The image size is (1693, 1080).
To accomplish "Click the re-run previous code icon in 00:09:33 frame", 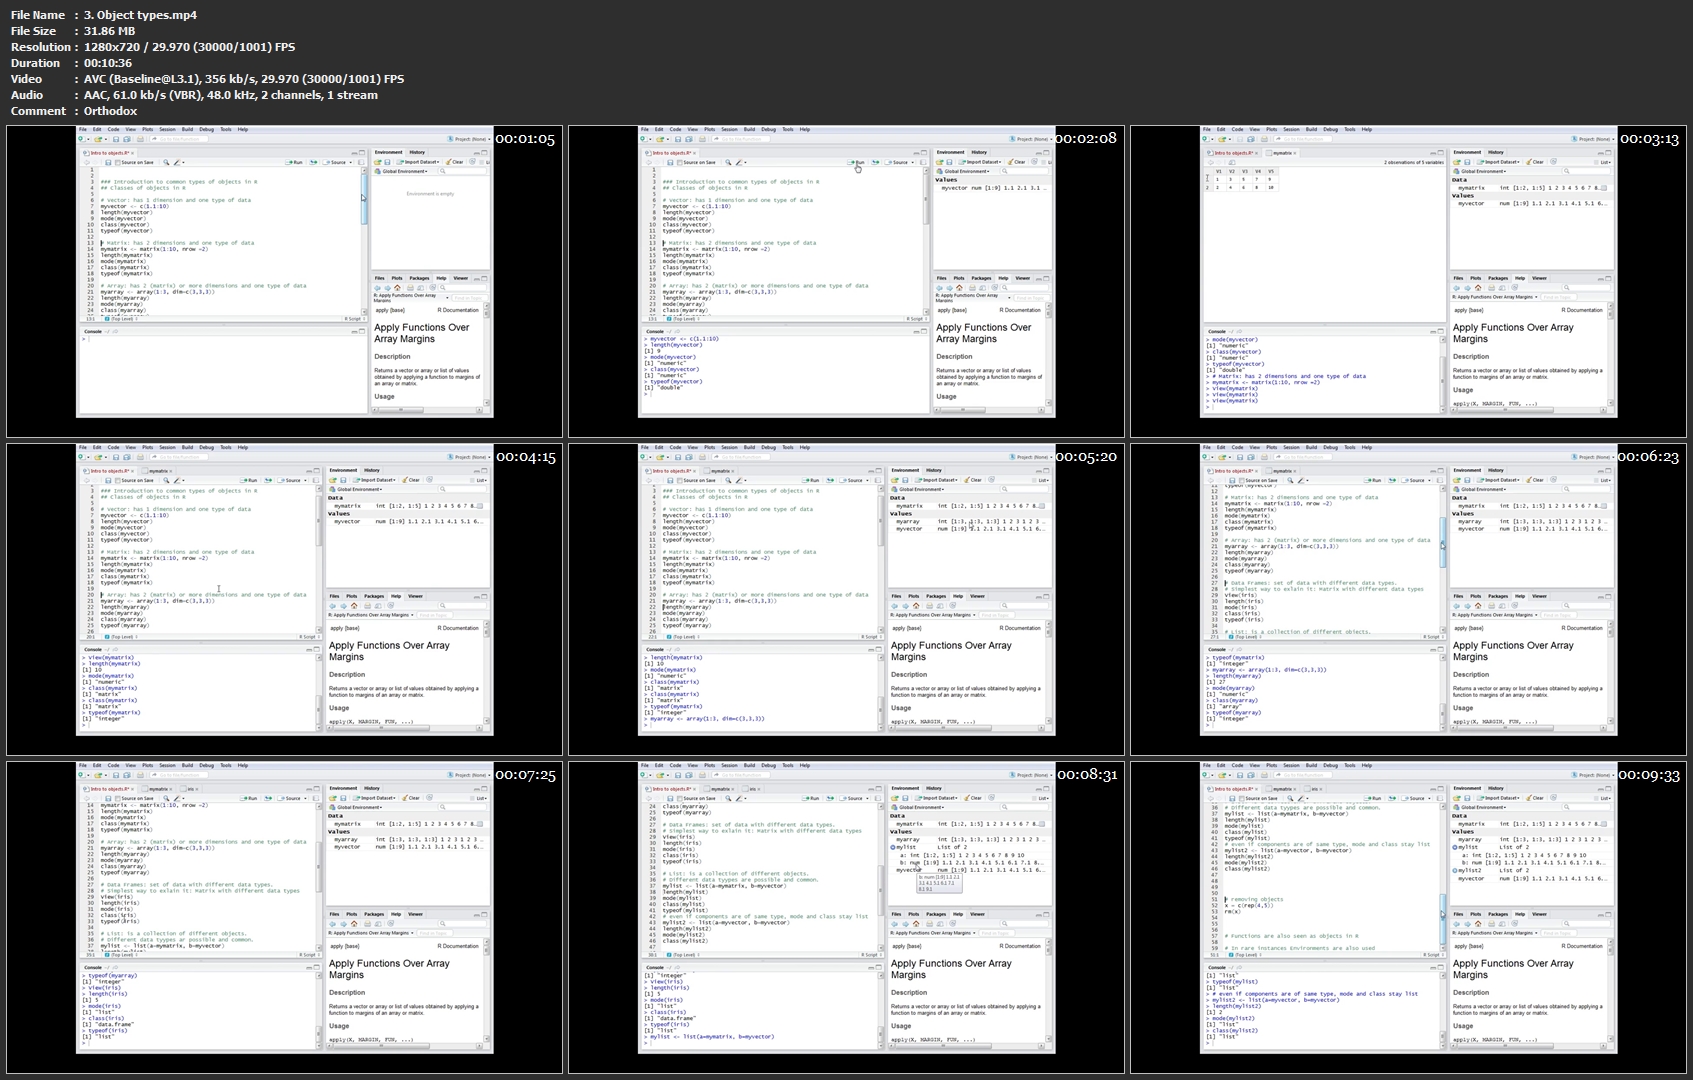I will point(1392,798).
